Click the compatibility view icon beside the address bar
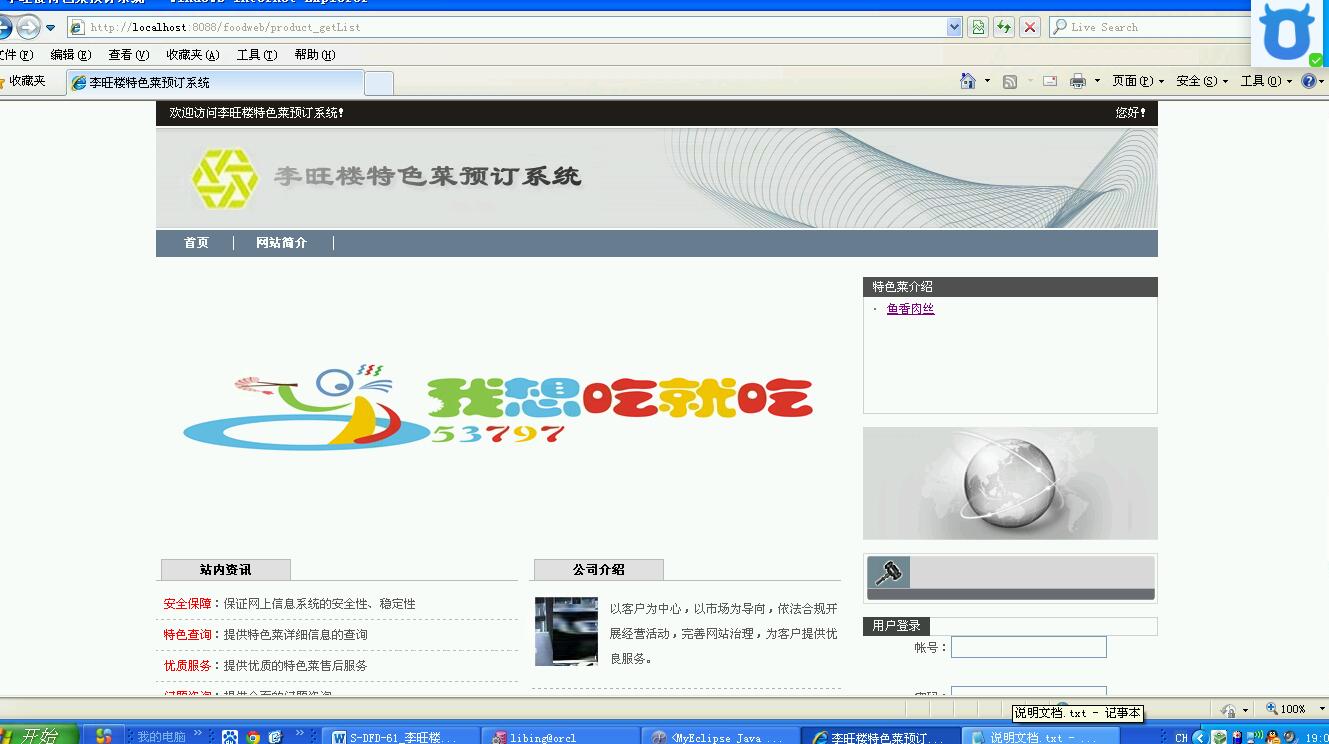The image size is (1329, 744). pos(978,27)
